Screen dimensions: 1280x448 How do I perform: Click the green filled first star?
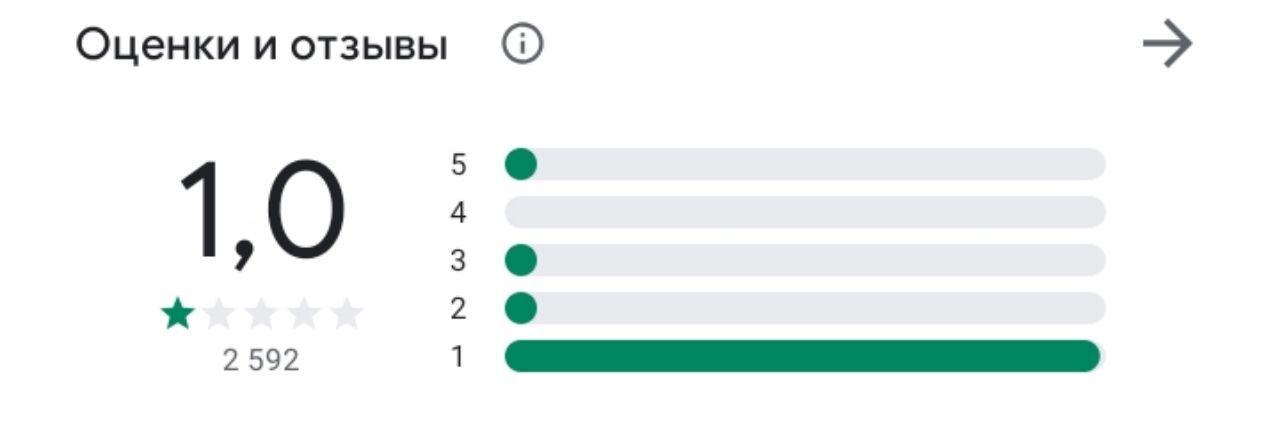(178, 315)
